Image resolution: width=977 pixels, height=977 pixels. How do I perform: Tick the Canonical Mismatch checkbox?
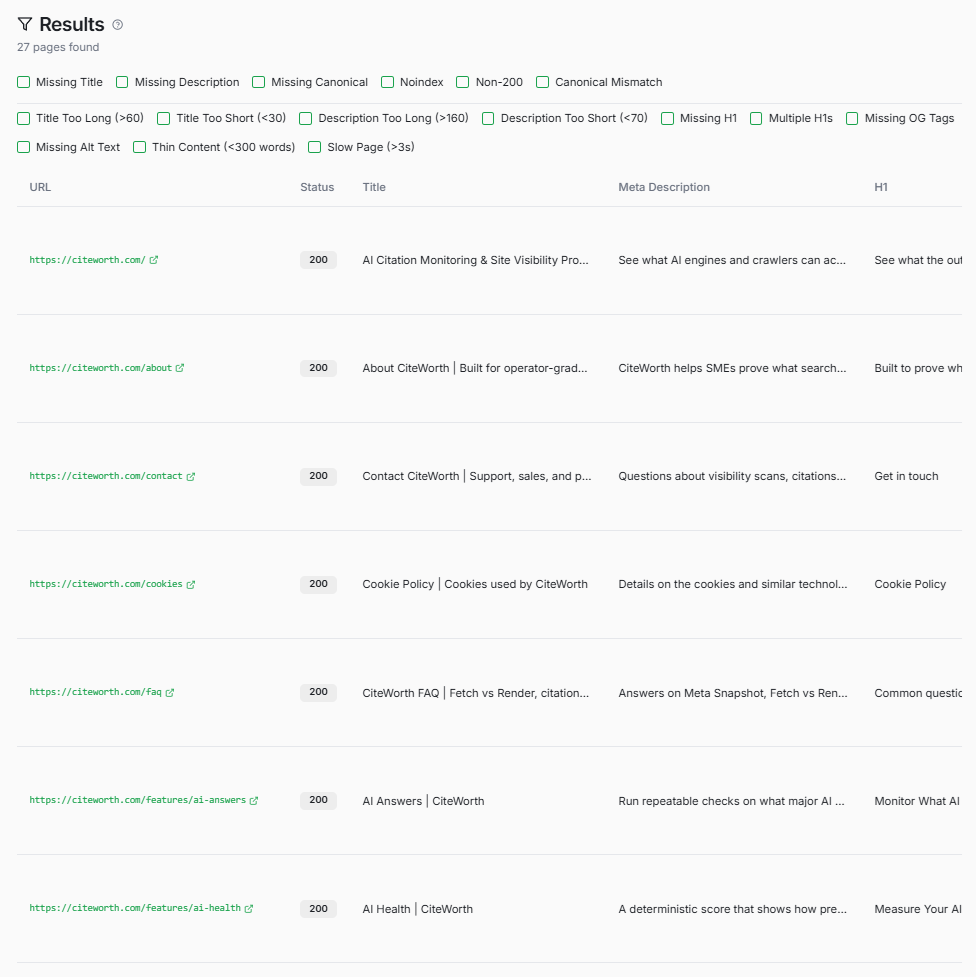[543, 82]
